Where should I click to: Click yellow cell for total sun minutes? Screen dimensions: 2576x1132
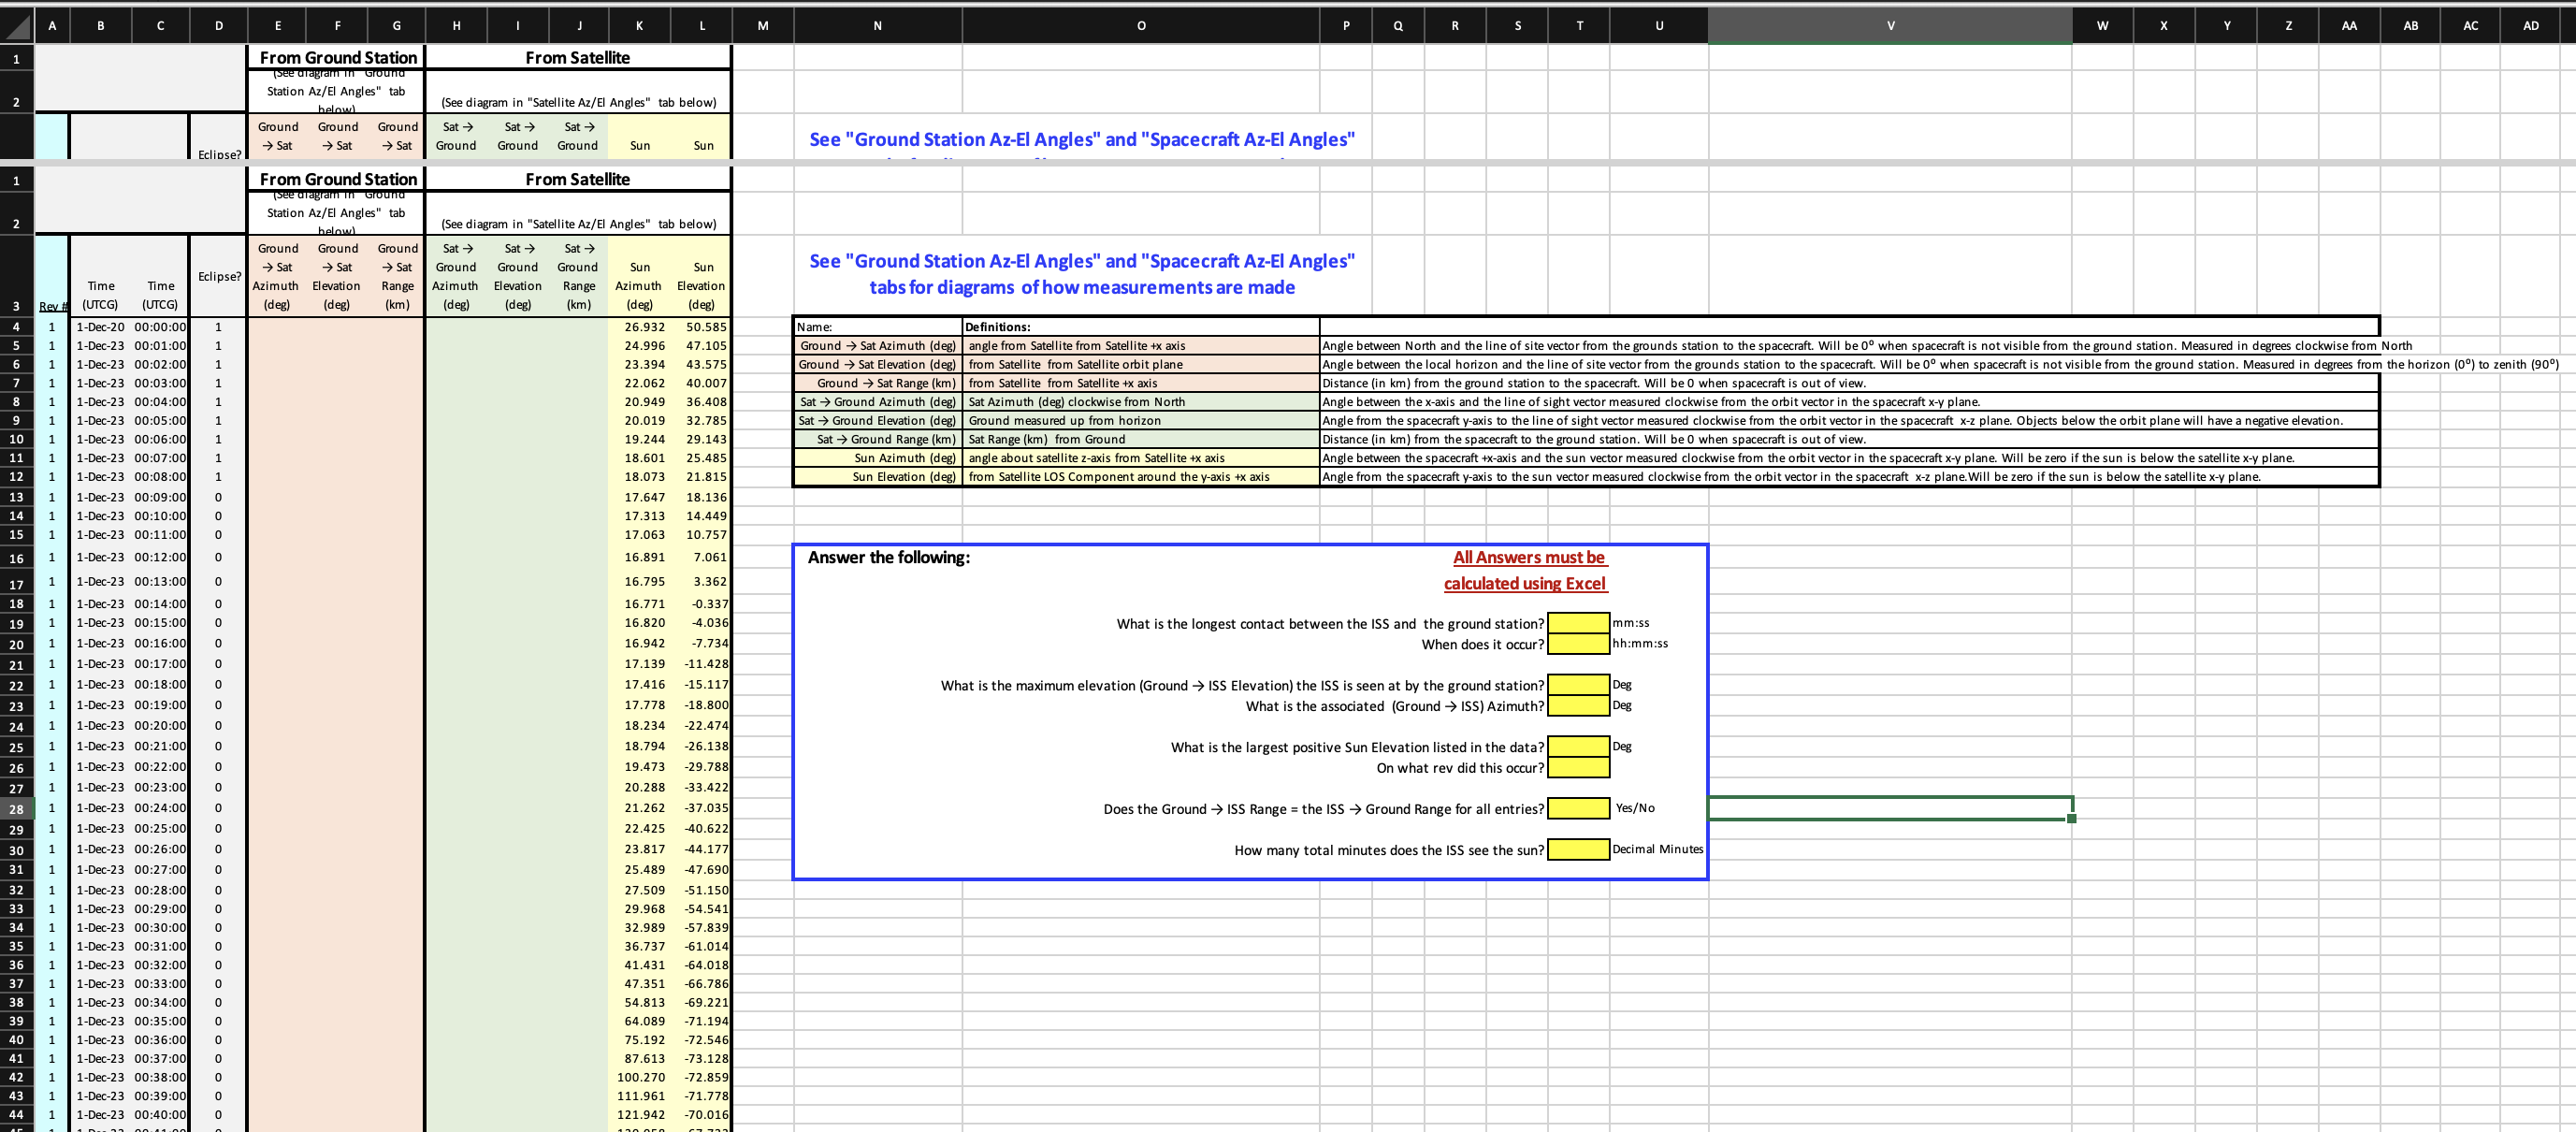click(1578, 850)
